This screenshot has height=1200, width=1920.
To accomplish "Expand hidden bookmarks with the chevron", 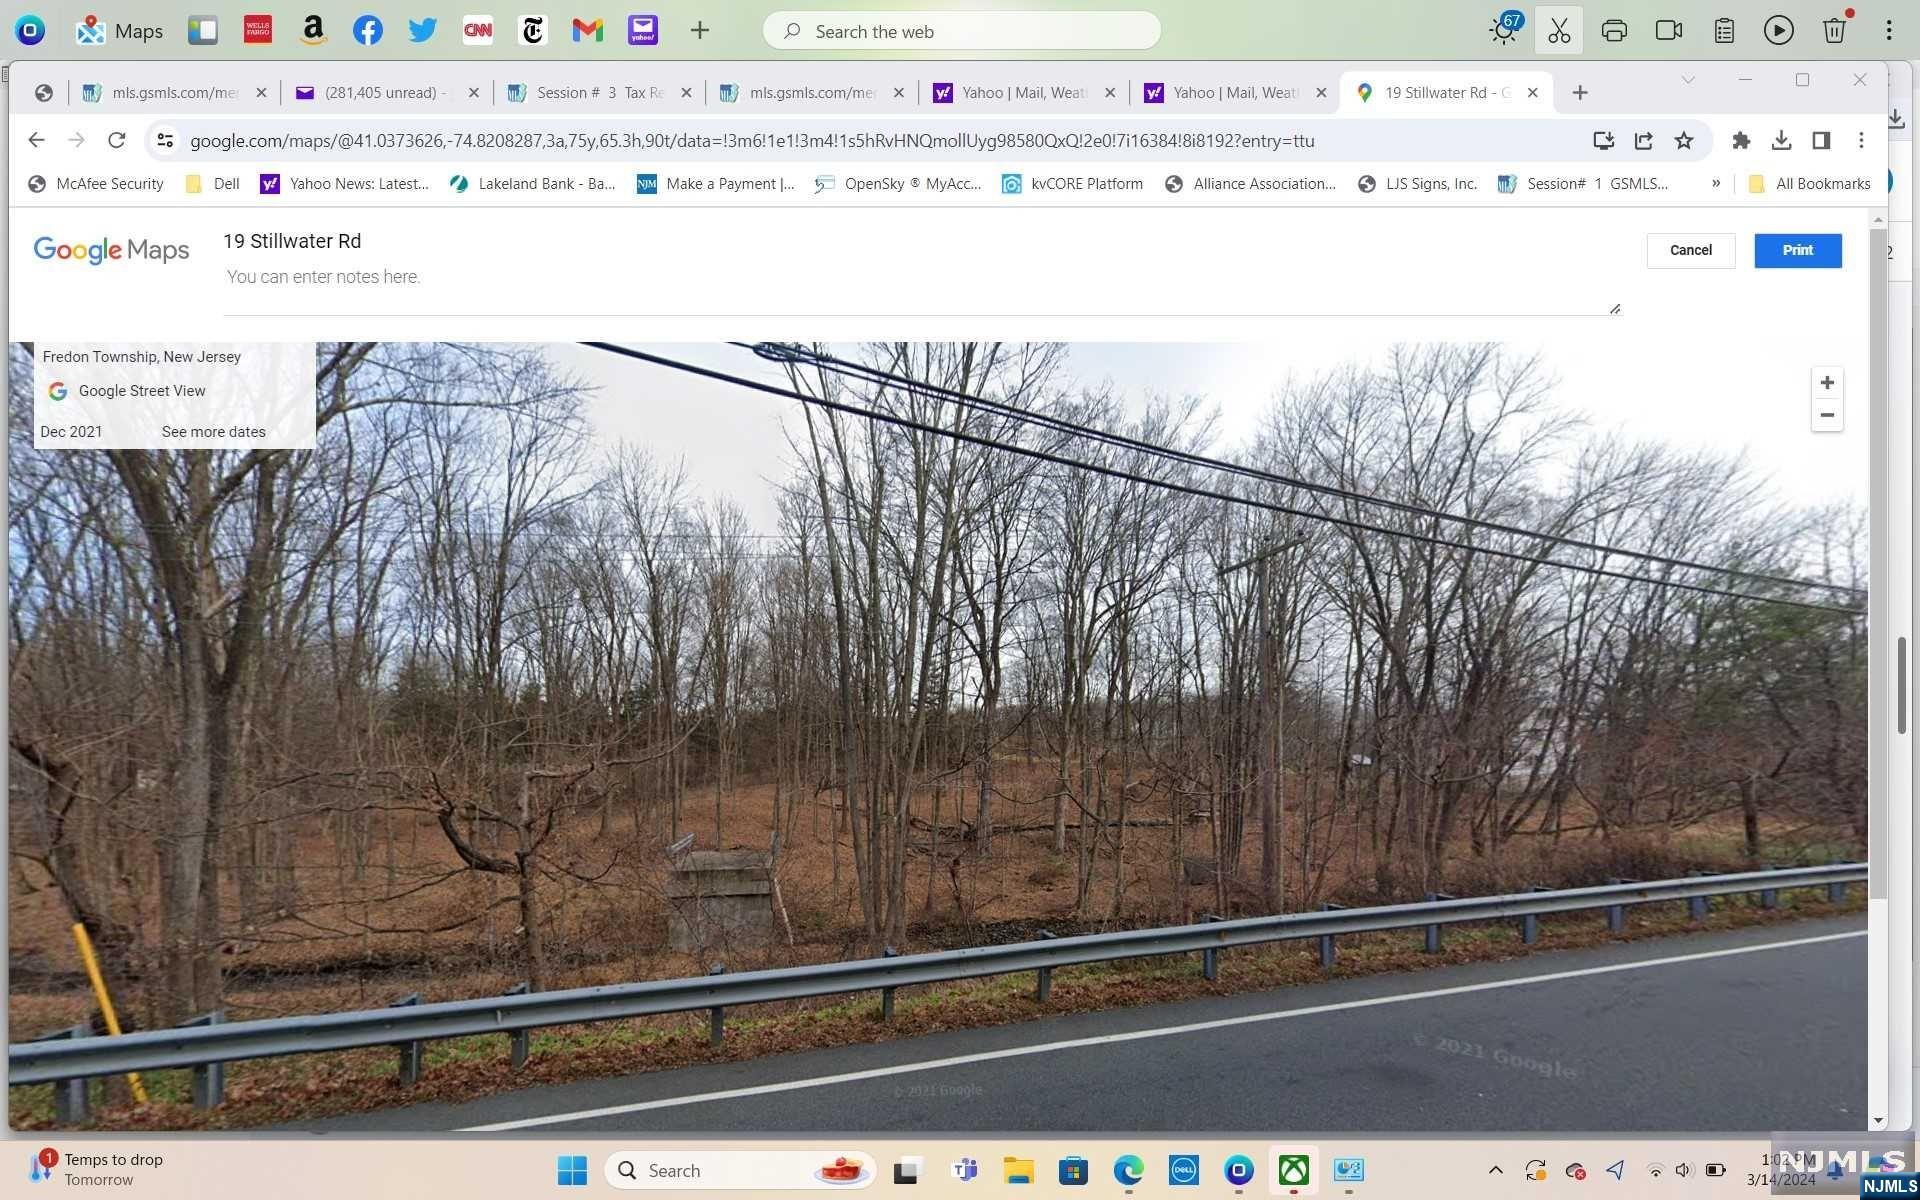I will (1717, 183).
